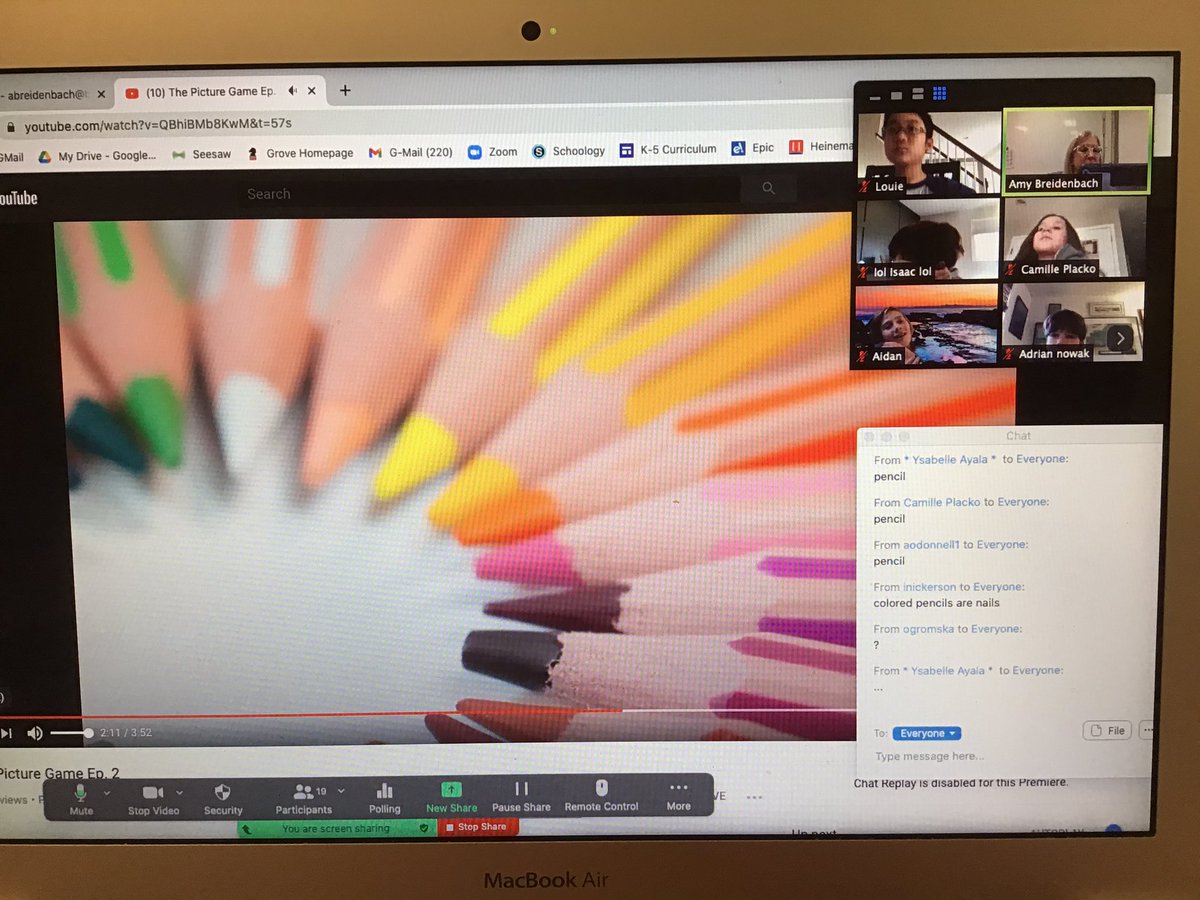This screenshot has height=900, width=1200.
Task: Switch to stacked thumbnail strip view
Action: 918,94
